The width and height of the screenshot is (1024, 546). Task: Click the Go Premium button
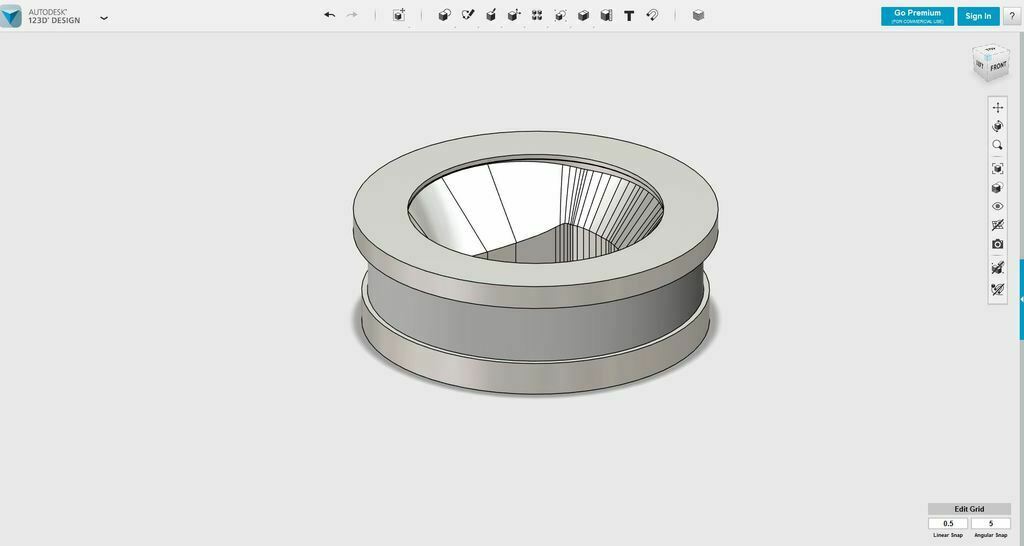click(917, 16)
